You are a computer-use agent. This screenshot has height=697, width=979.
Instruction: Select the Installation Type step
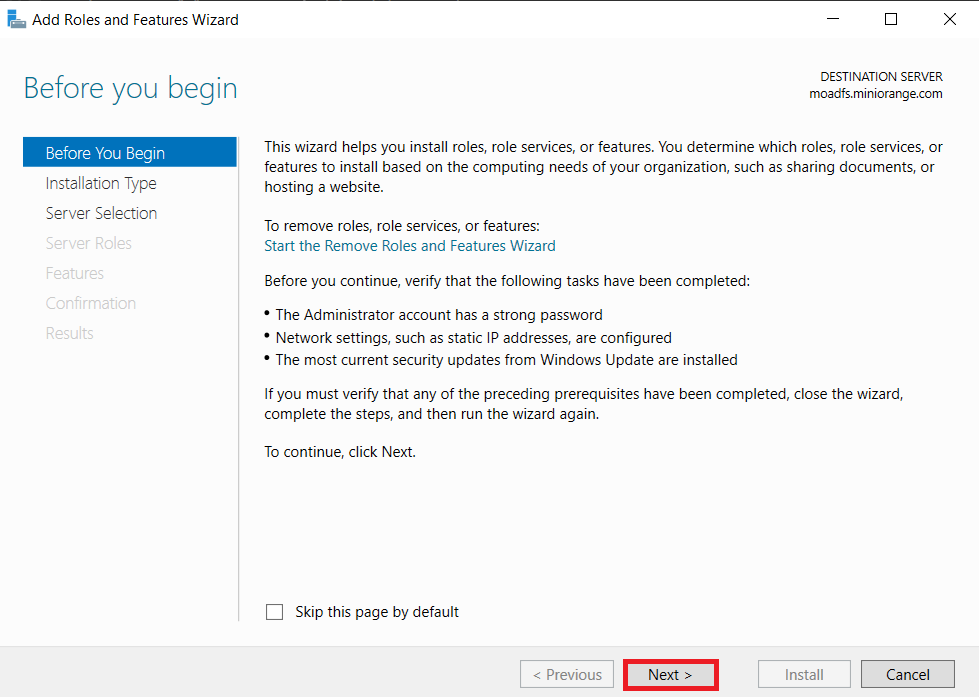click(x=100, y=182)
